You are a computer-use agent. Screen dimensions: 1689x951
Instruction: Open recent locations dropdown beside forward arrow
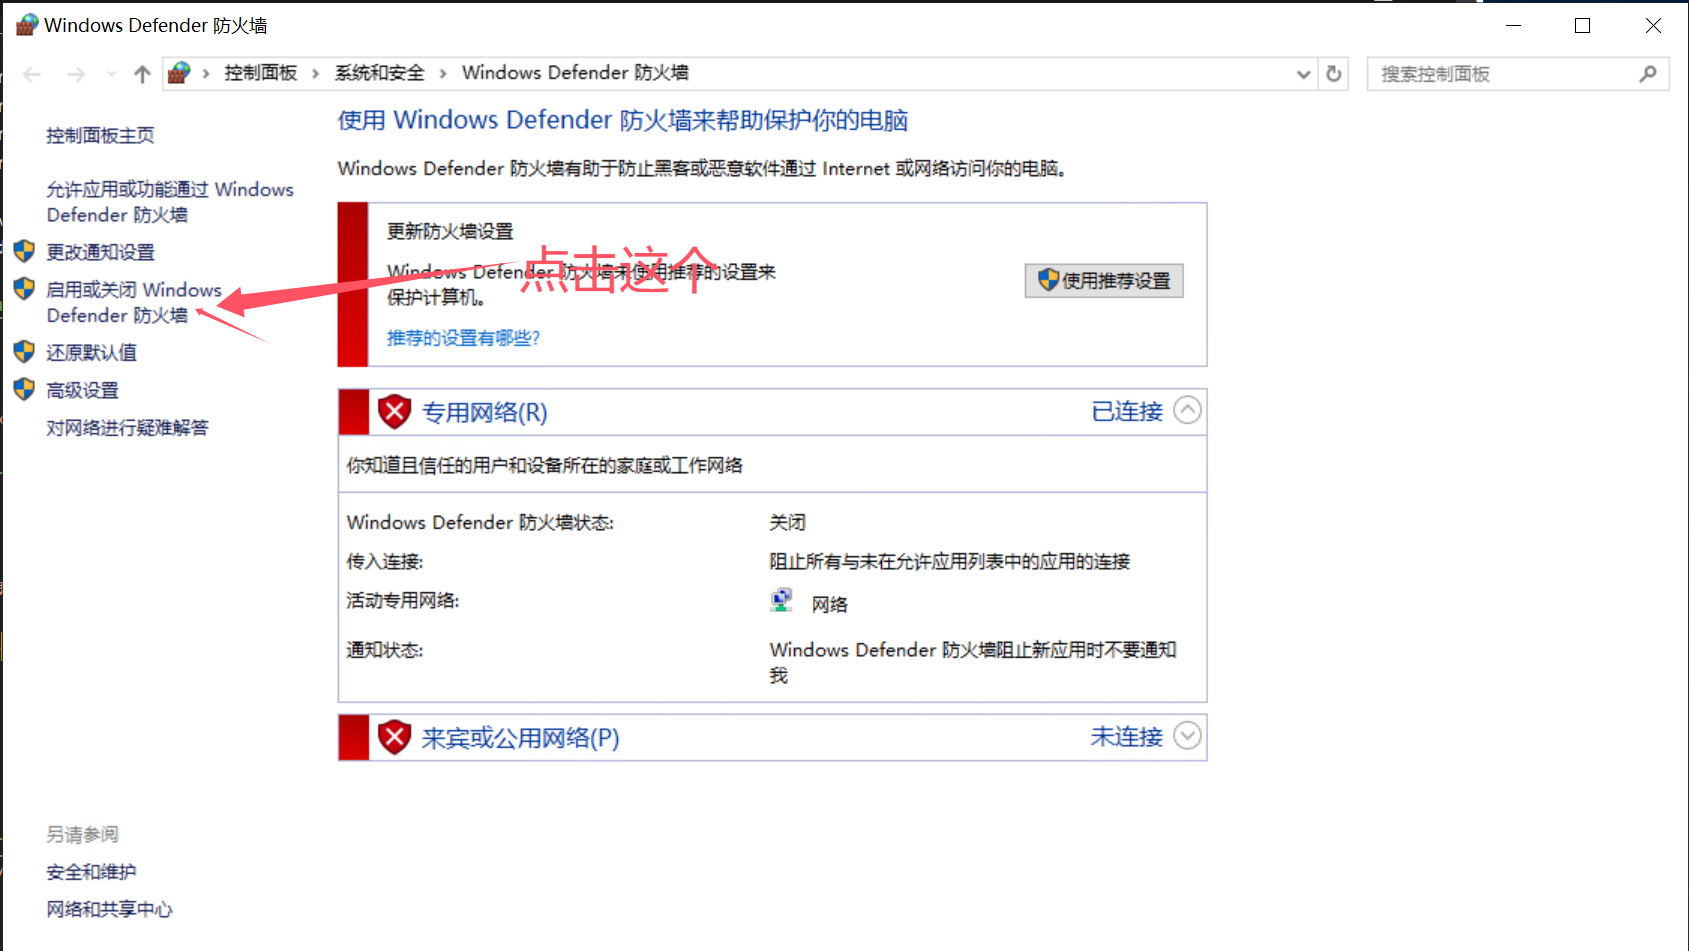coord(111,74)
